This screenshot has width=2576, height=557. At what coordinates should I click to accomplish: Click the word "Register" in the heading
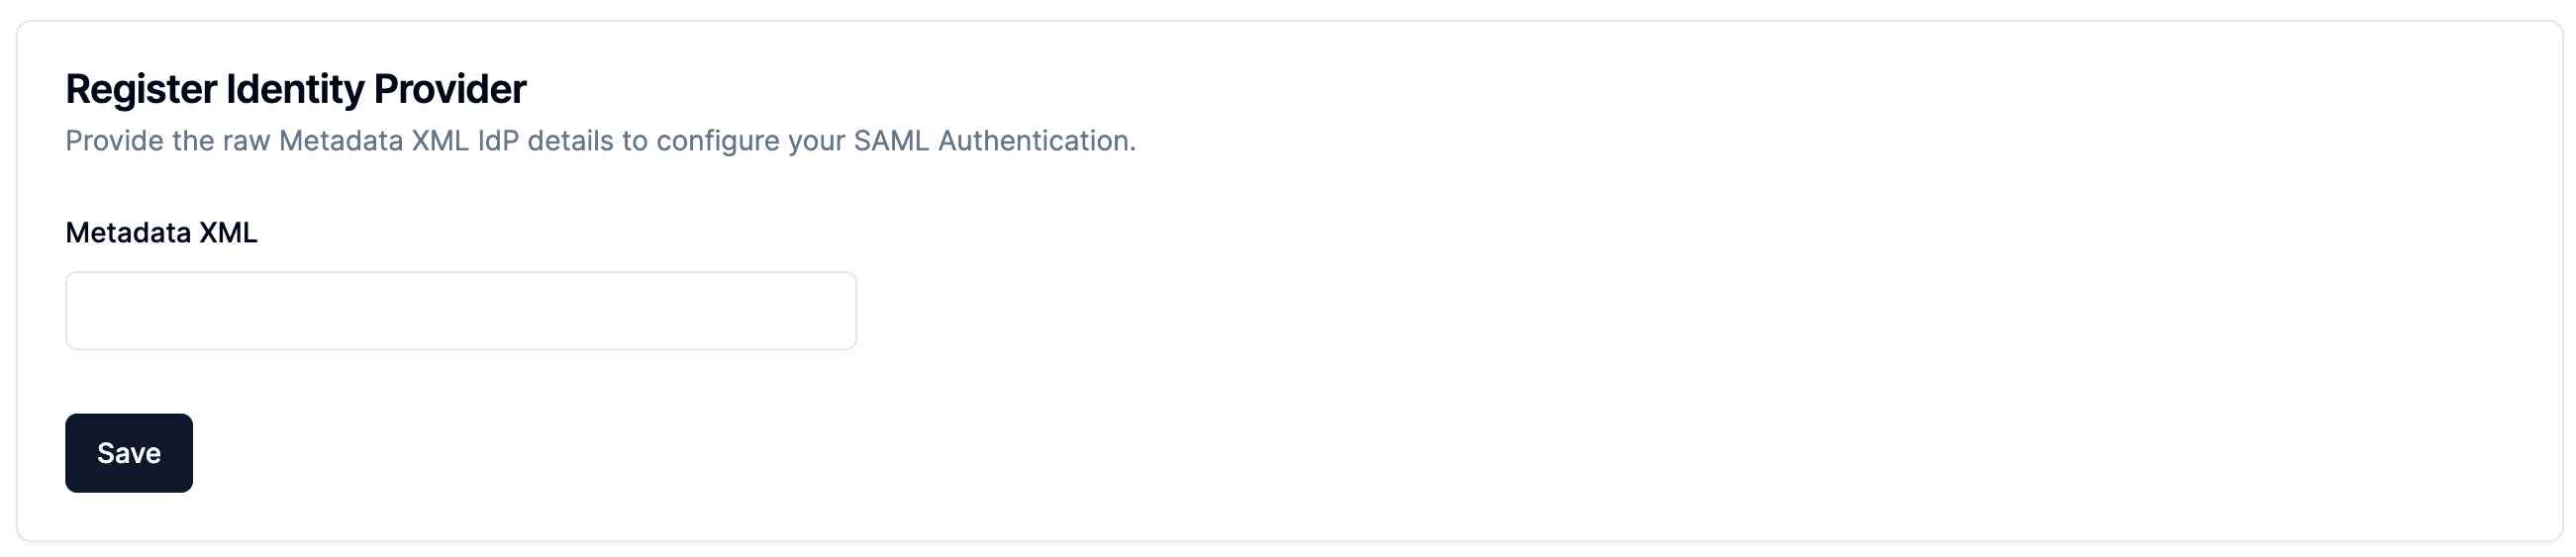point(141,89)
